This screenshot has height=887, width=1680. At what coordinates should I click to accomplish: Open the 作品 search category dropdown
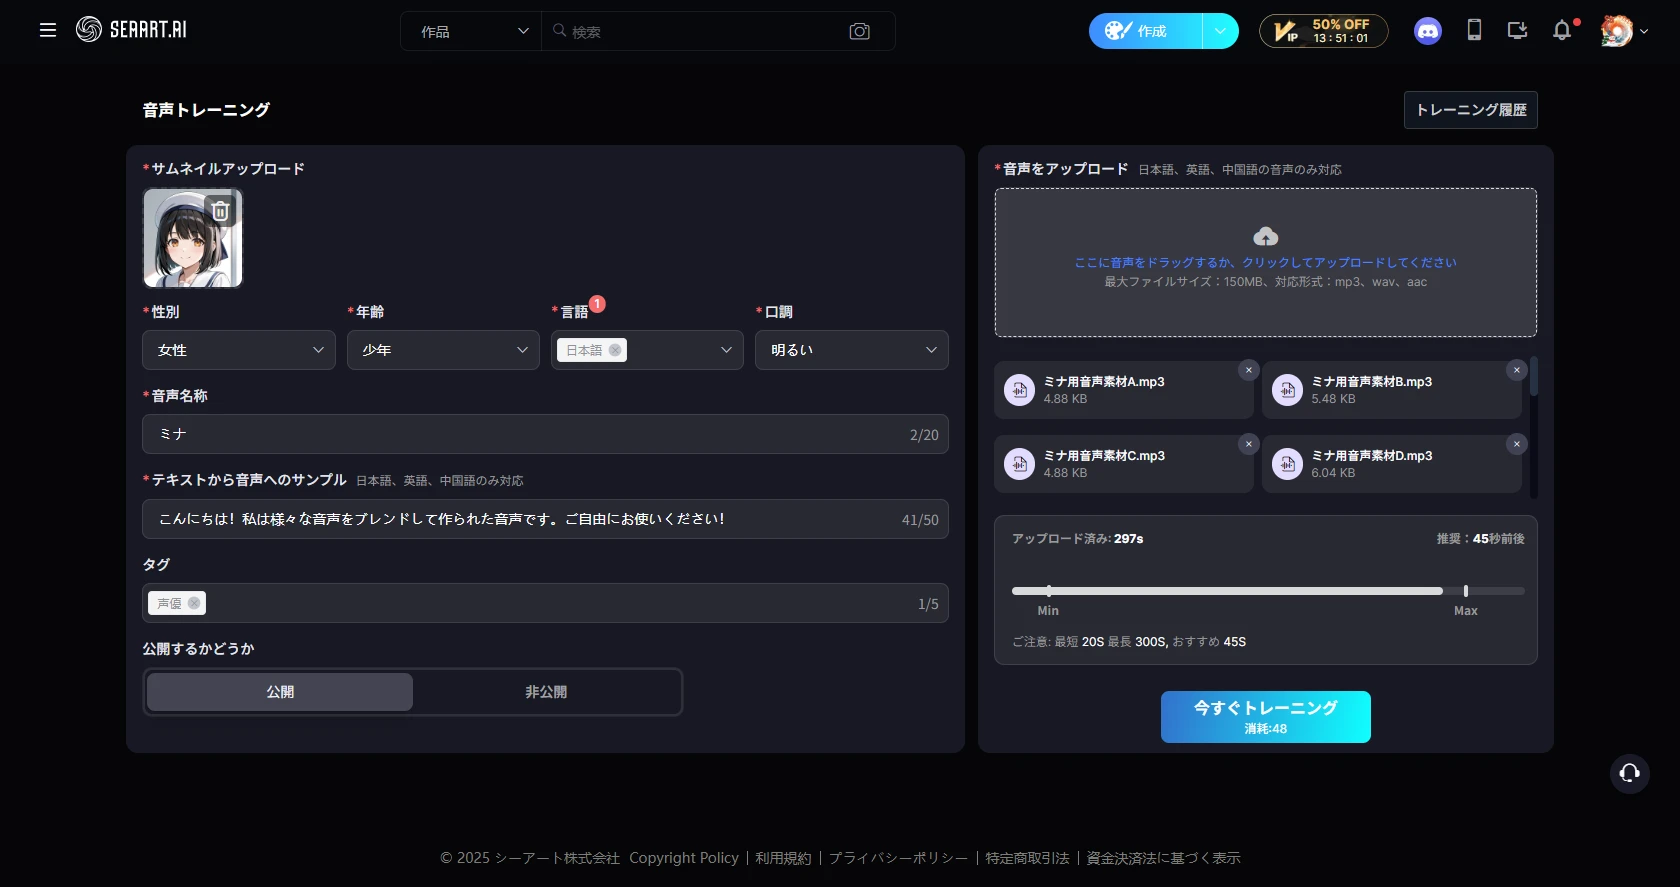click(472, 31)
